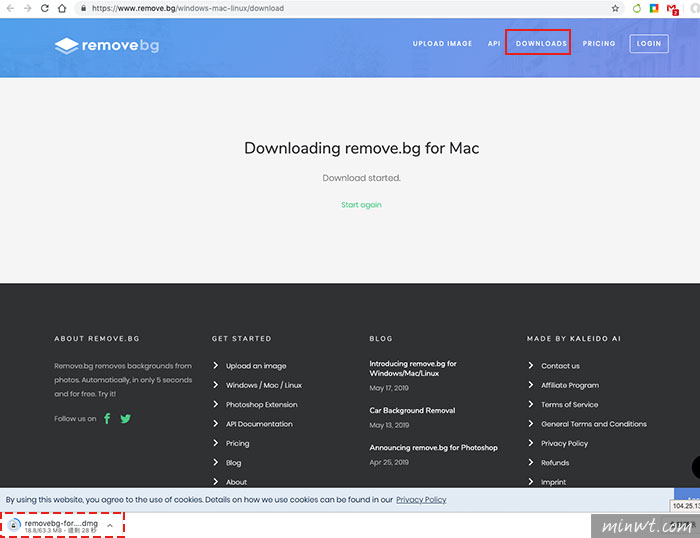Click the Privacy Policy link in the cookie banner
Screen dimensions: 700x538
pos(421,500)
